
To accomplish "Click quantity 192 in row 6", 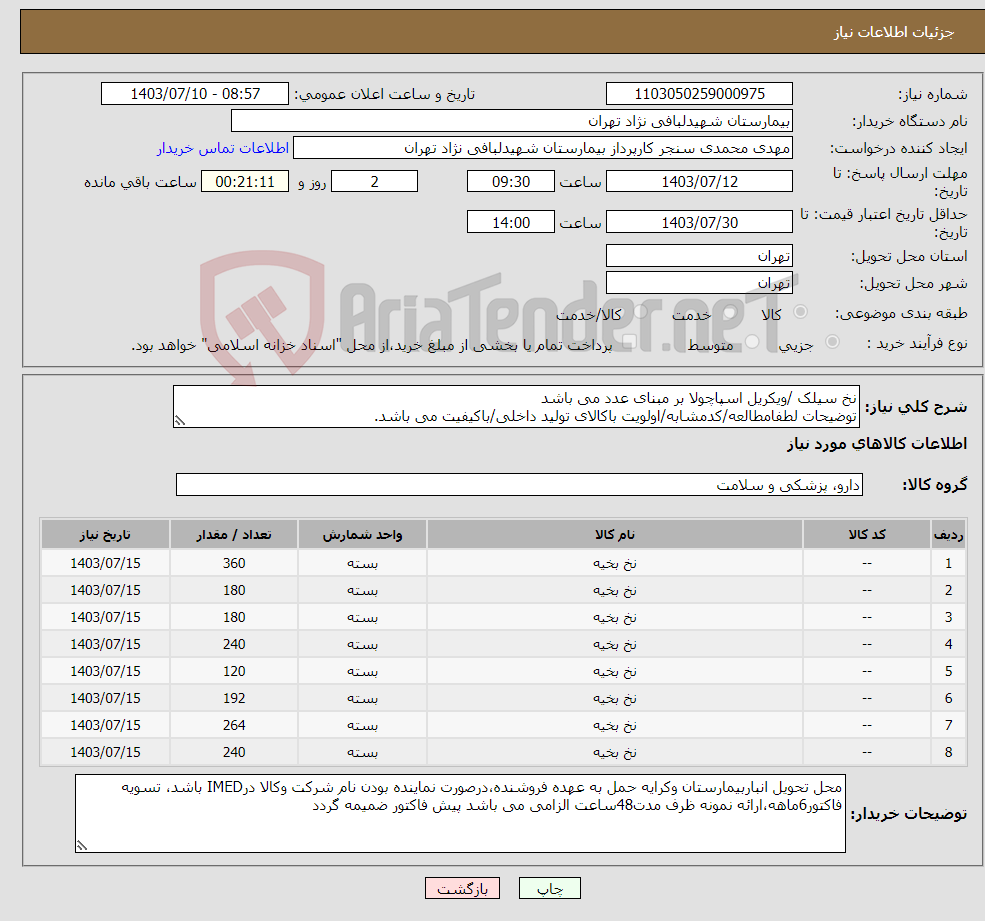I will [x=234, y=699].
